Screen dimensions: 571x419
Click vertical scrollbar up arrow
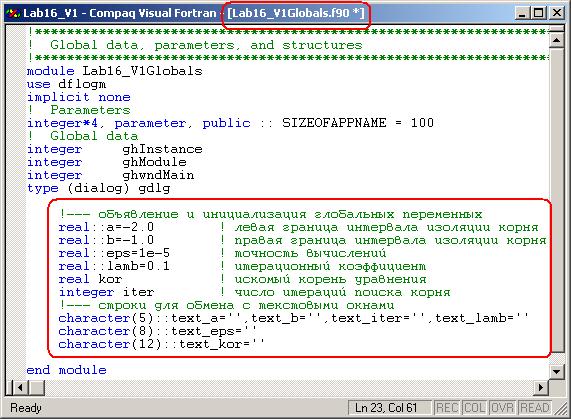click(556, 40)
